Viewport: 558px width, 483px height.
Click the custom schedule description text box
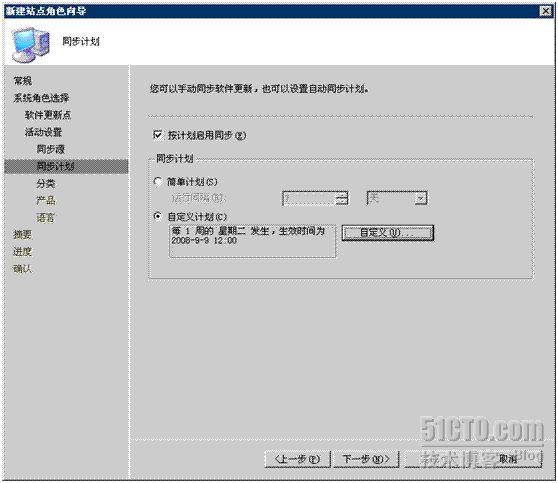click(253, 241)
